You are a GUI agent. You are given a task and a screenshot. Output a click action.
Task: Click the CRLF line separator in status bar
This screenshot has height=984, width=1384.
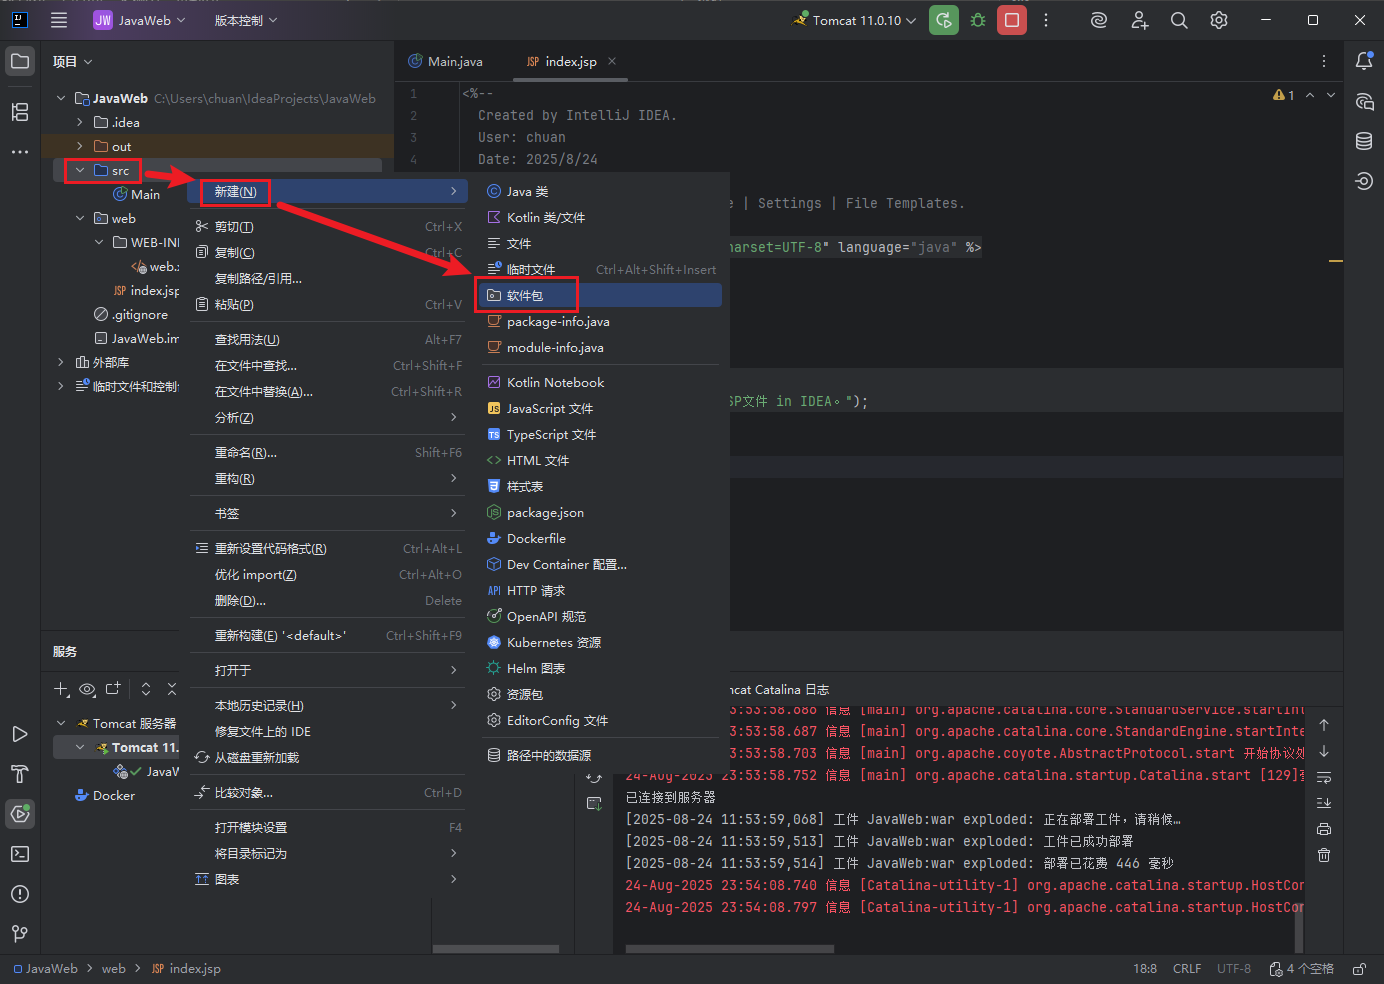tap(1187, 969)
